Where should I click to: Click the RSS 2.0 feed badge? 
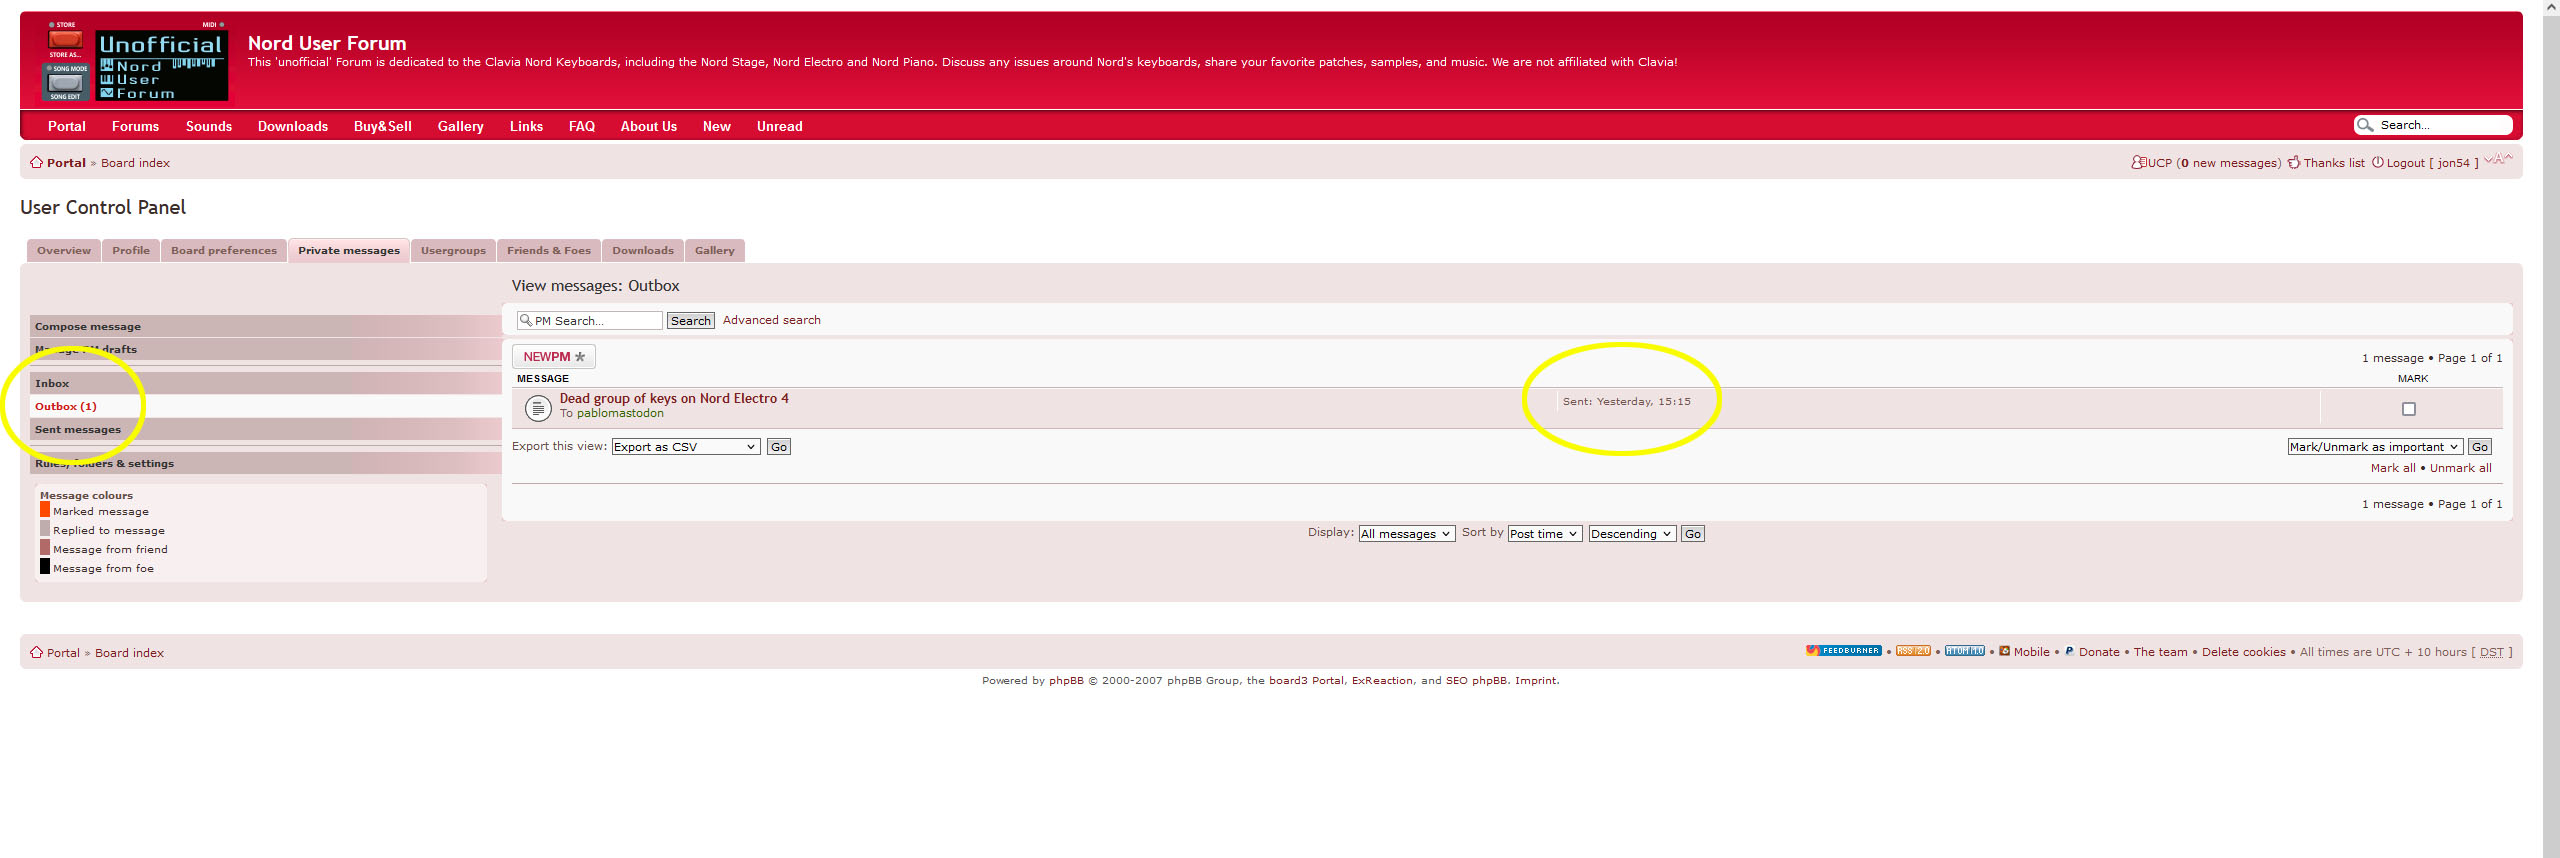point(1913,651)
